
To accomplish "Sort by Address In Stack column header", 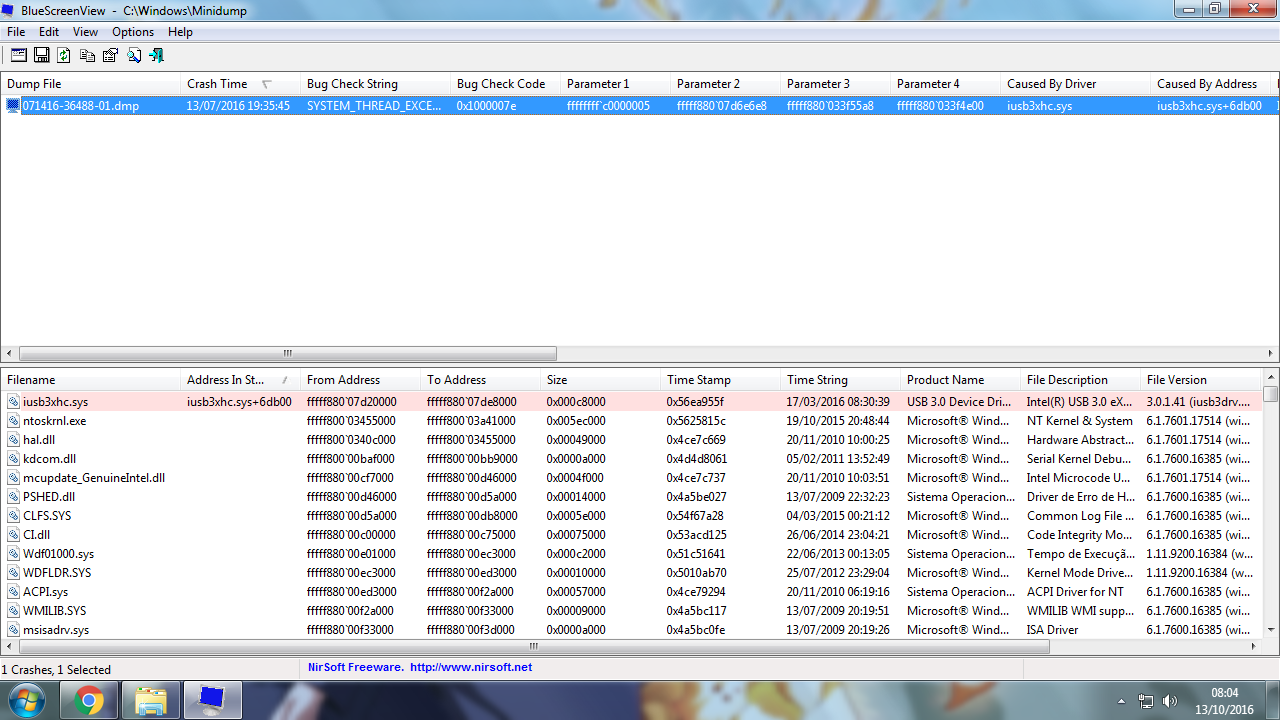I will click(x=241, y=380).
